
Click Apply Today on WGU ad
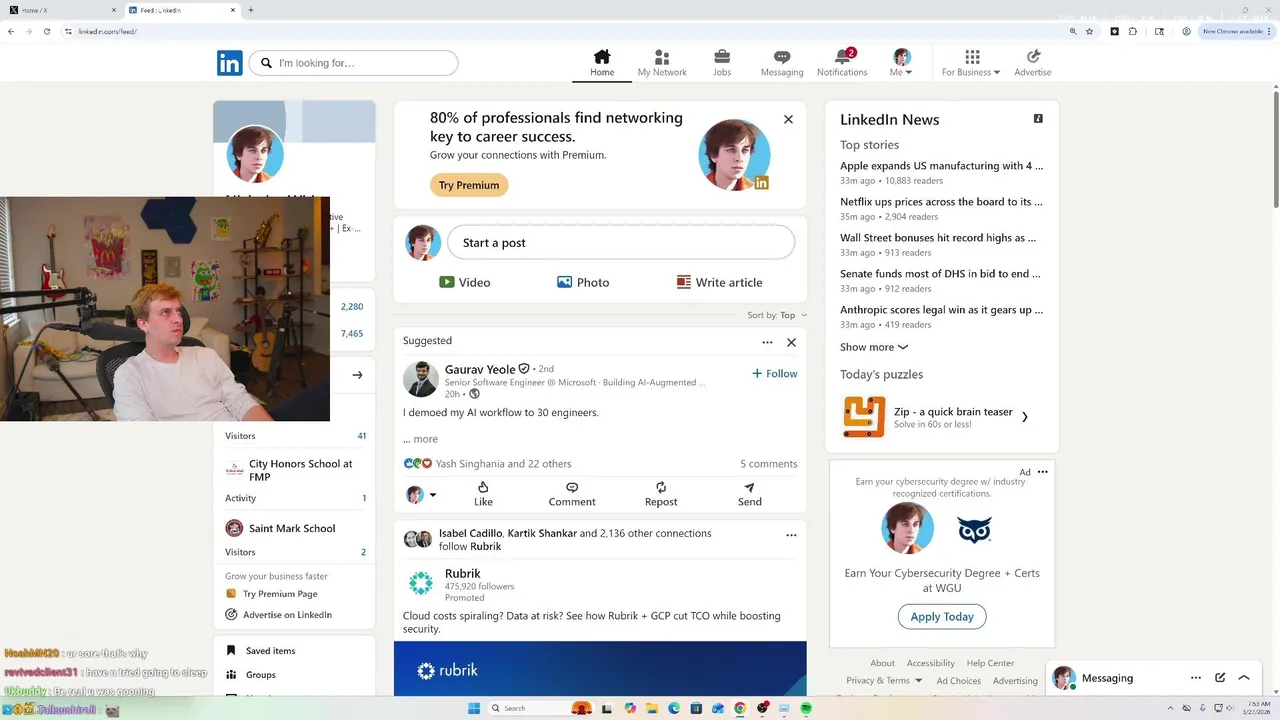[942, 616]
